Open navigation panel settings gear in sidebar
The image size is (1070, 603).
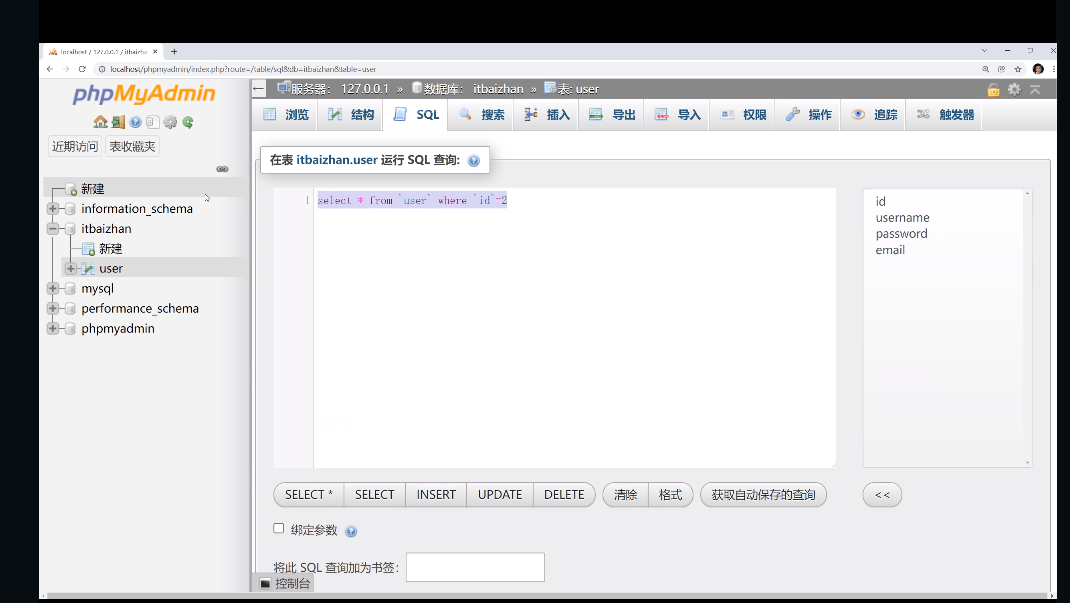coord(170,122)
